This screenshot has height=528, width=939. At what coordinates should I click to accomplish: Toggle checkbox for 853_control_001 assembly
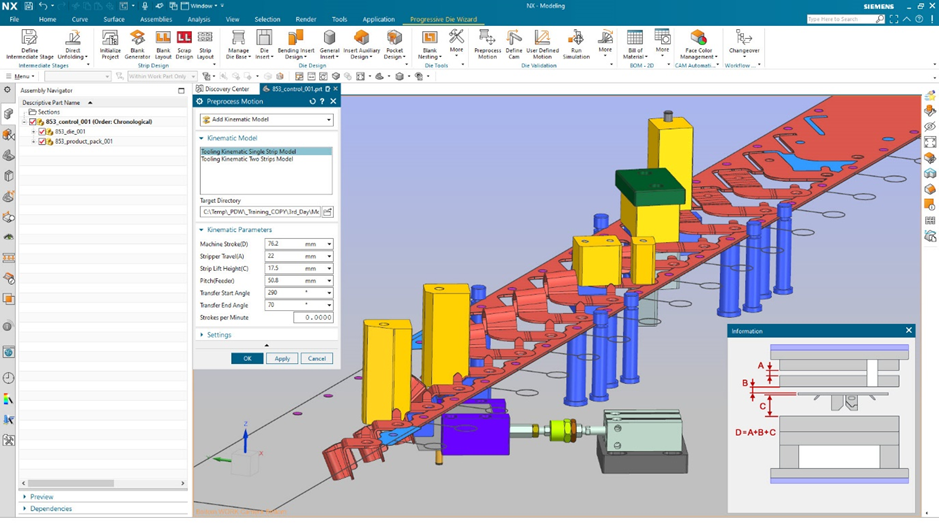(x=33, y=122)
